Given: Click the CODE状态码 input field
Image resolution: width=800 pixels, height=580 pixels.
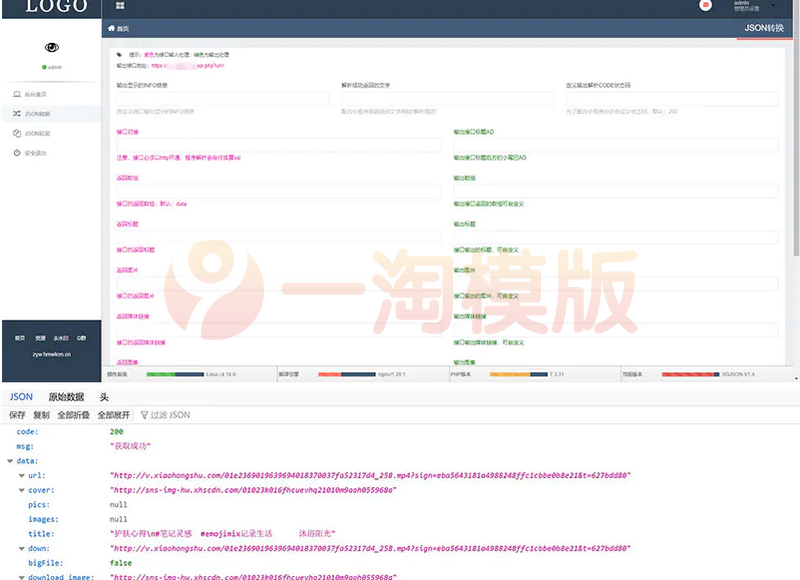Looking at the screenshot, I should (x=672, y=99).
